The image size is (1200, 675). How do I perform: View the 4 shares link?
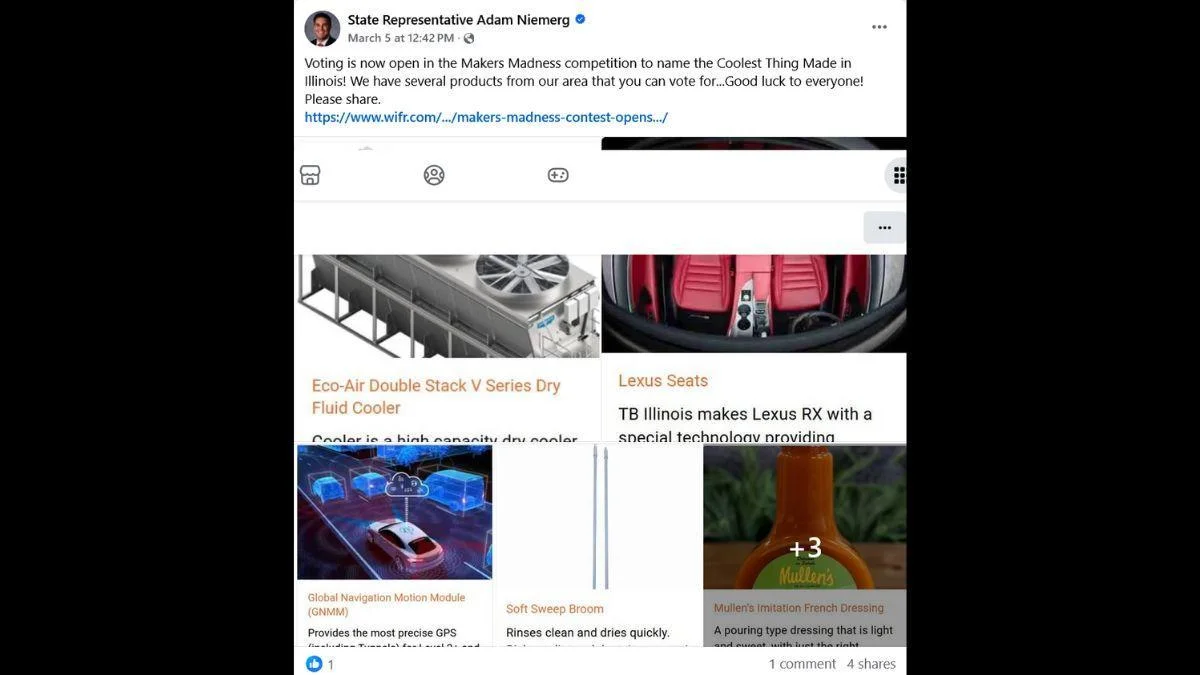871,663
